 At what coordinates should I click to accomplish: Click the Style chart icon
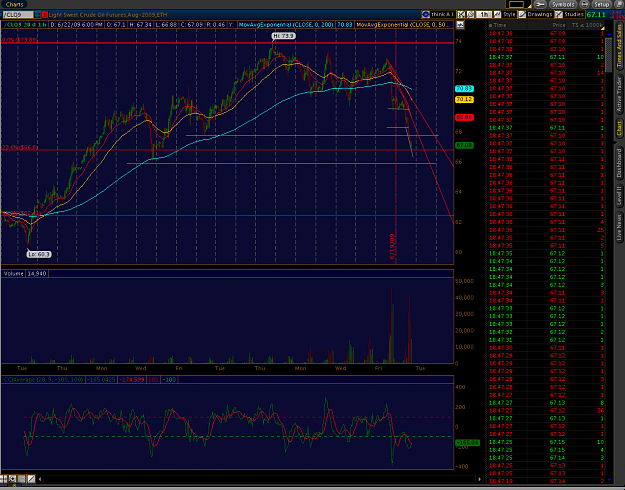click(497, 14)
